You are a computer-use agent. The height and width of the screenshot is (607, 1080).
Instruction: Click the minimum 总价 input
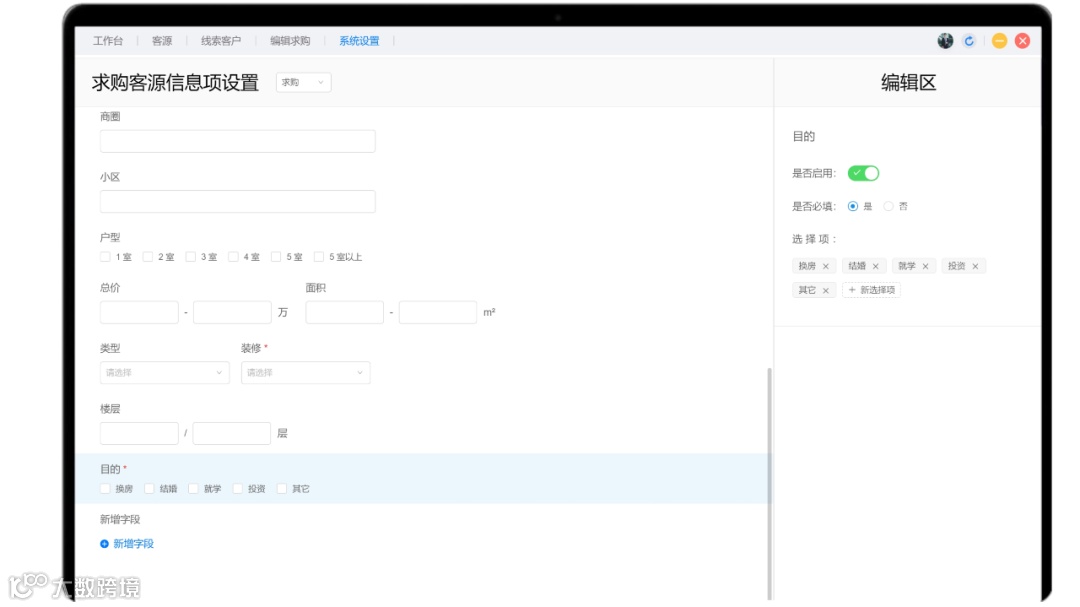[139, 312]
